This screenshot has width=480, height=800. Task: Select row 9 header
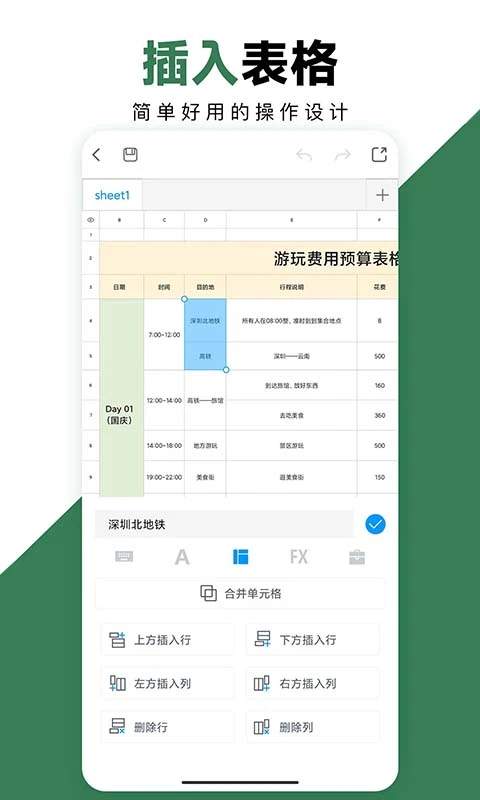click(x=91, y=477)
